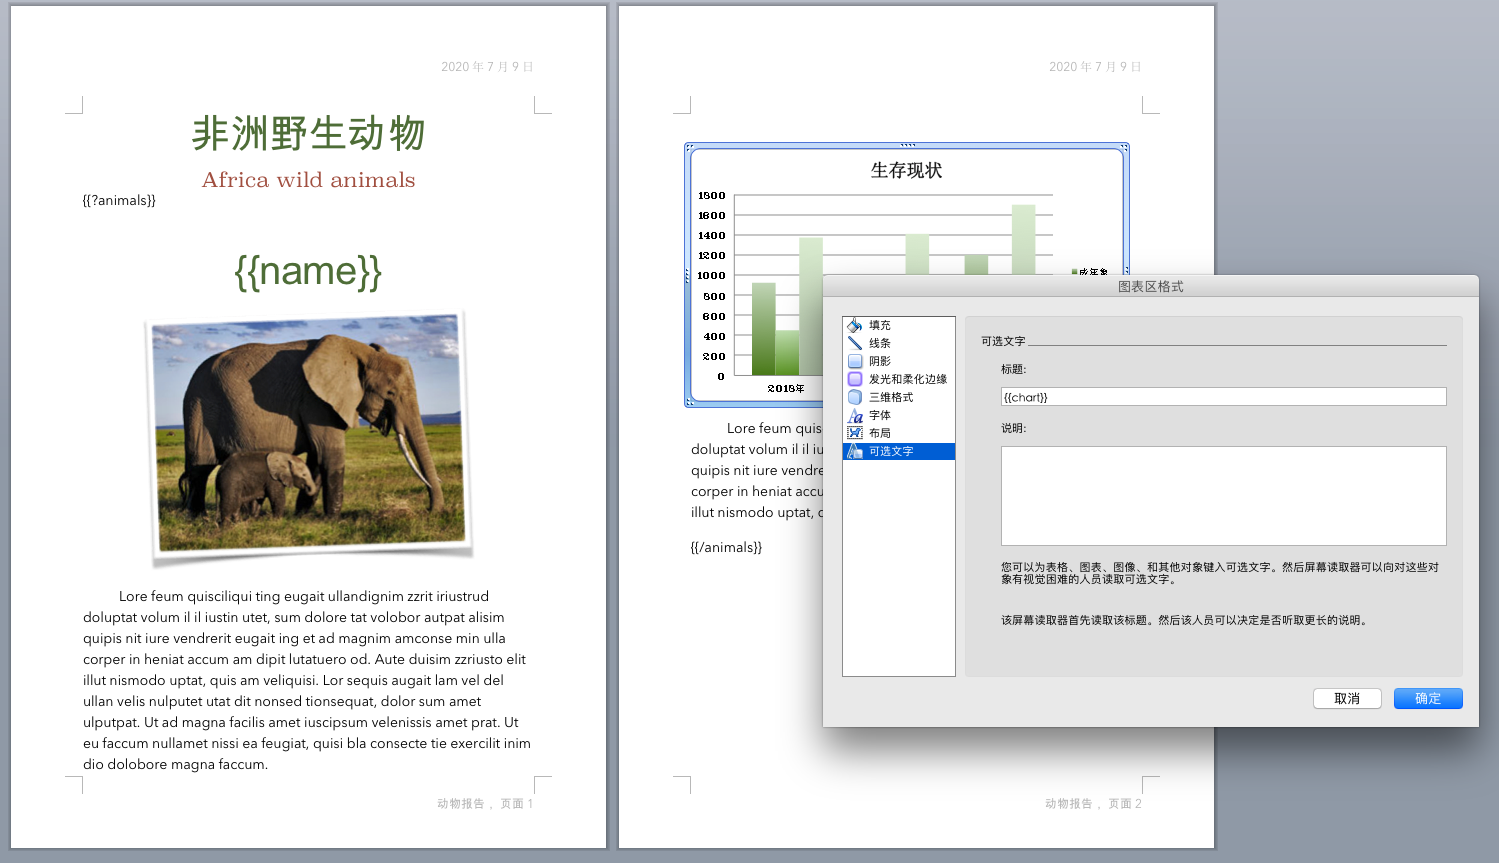Click the {{name}} placeholder heading
This screenshot has width=1499, height=863.
point(308,271)
